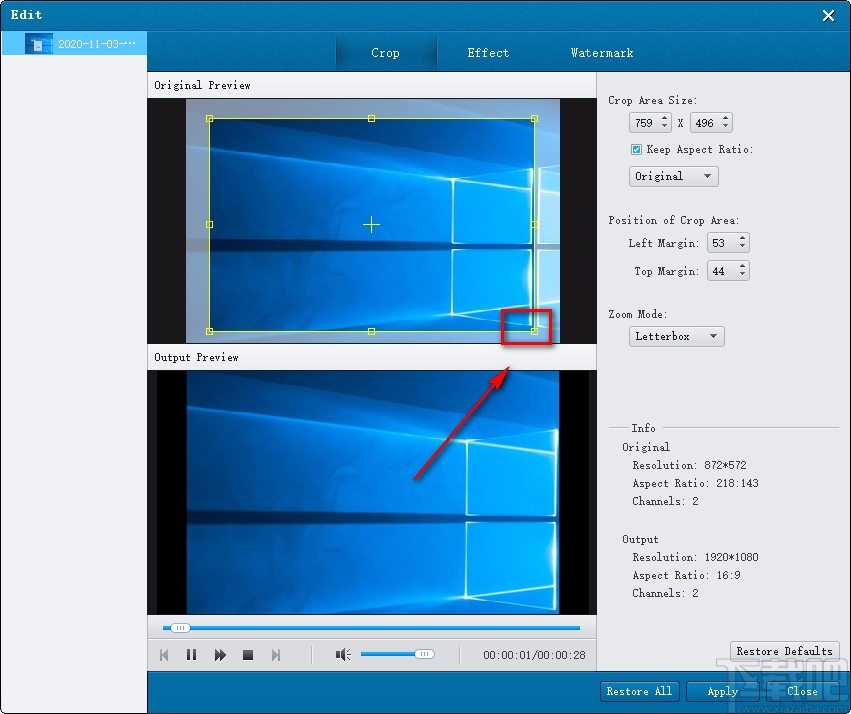Grab the top-middle crop handle
The height and width of the screenshot is (714, 851).
[371, 118]
